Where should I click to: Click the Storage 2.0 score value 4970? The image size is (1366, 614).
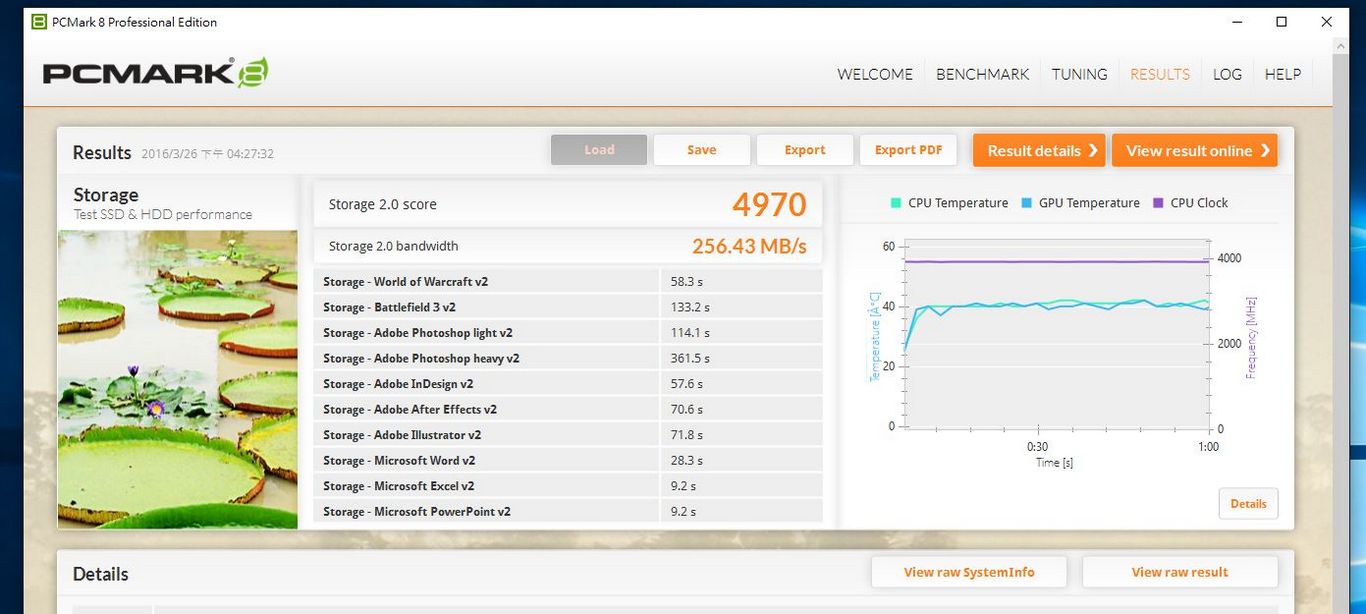[x=769, y=204]
